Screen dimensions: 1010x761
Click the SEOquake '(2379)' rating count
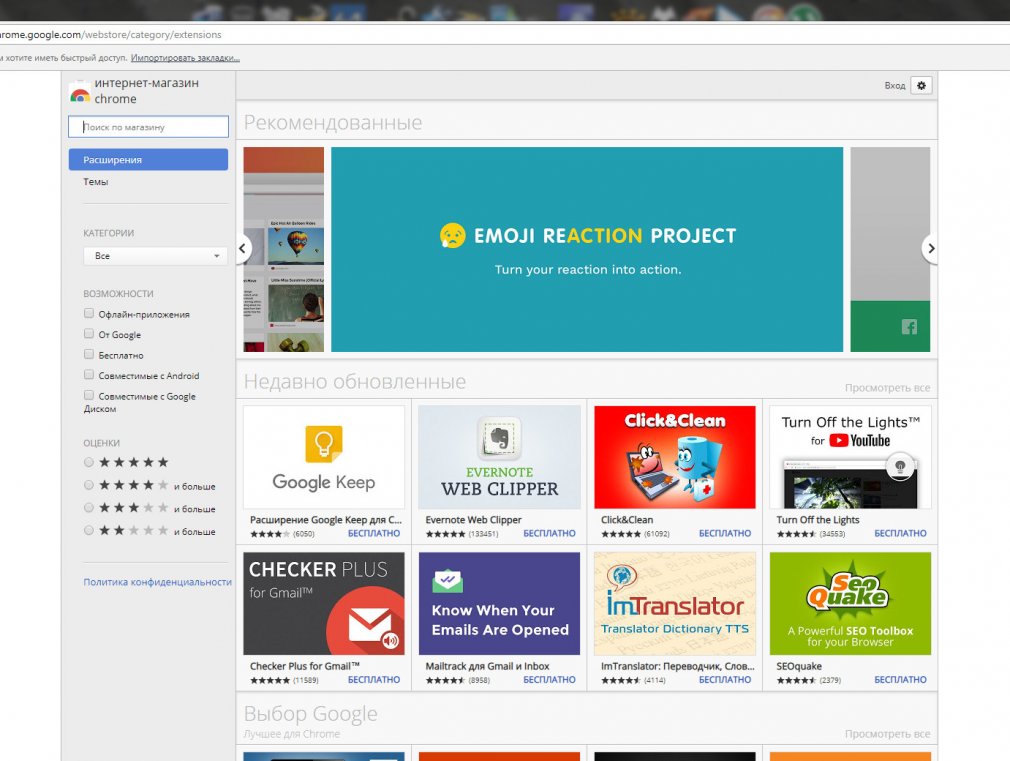830,680
